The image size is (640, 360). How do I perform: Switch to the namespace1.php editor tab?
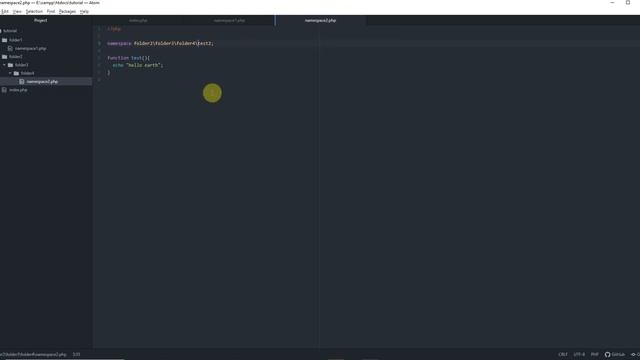(229, 20)
